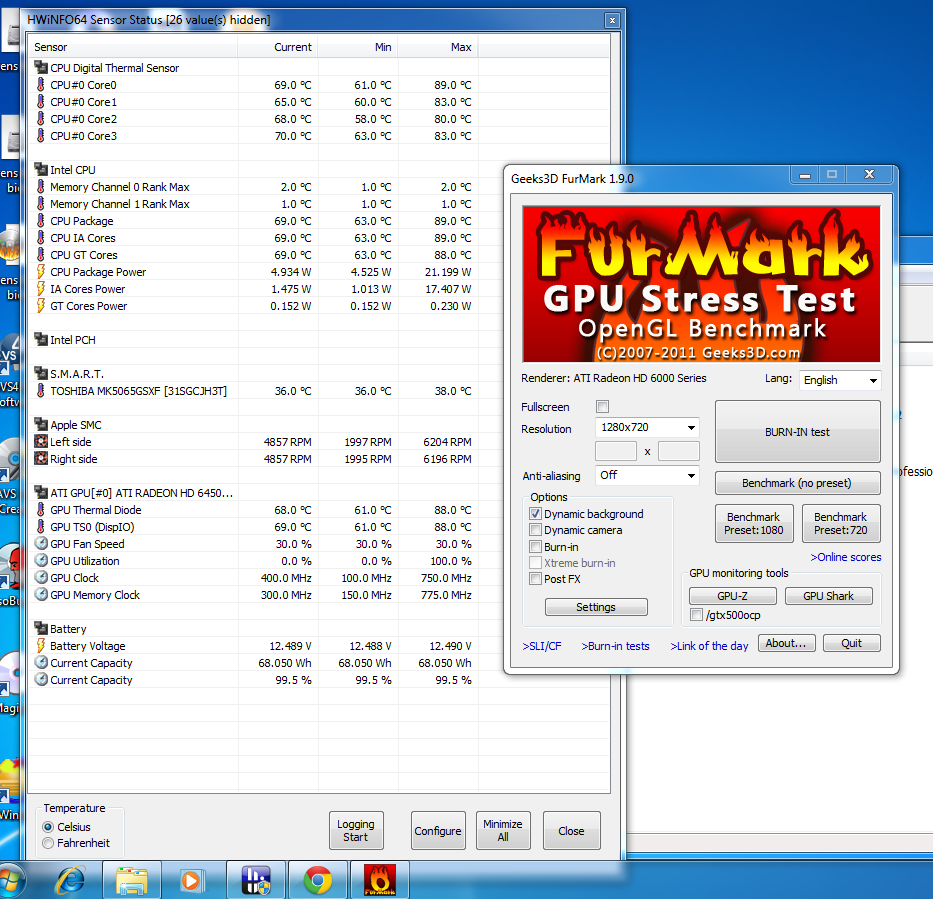
Task: Click the lightning icon beside CPU Package Power
Action: [40, 272]
